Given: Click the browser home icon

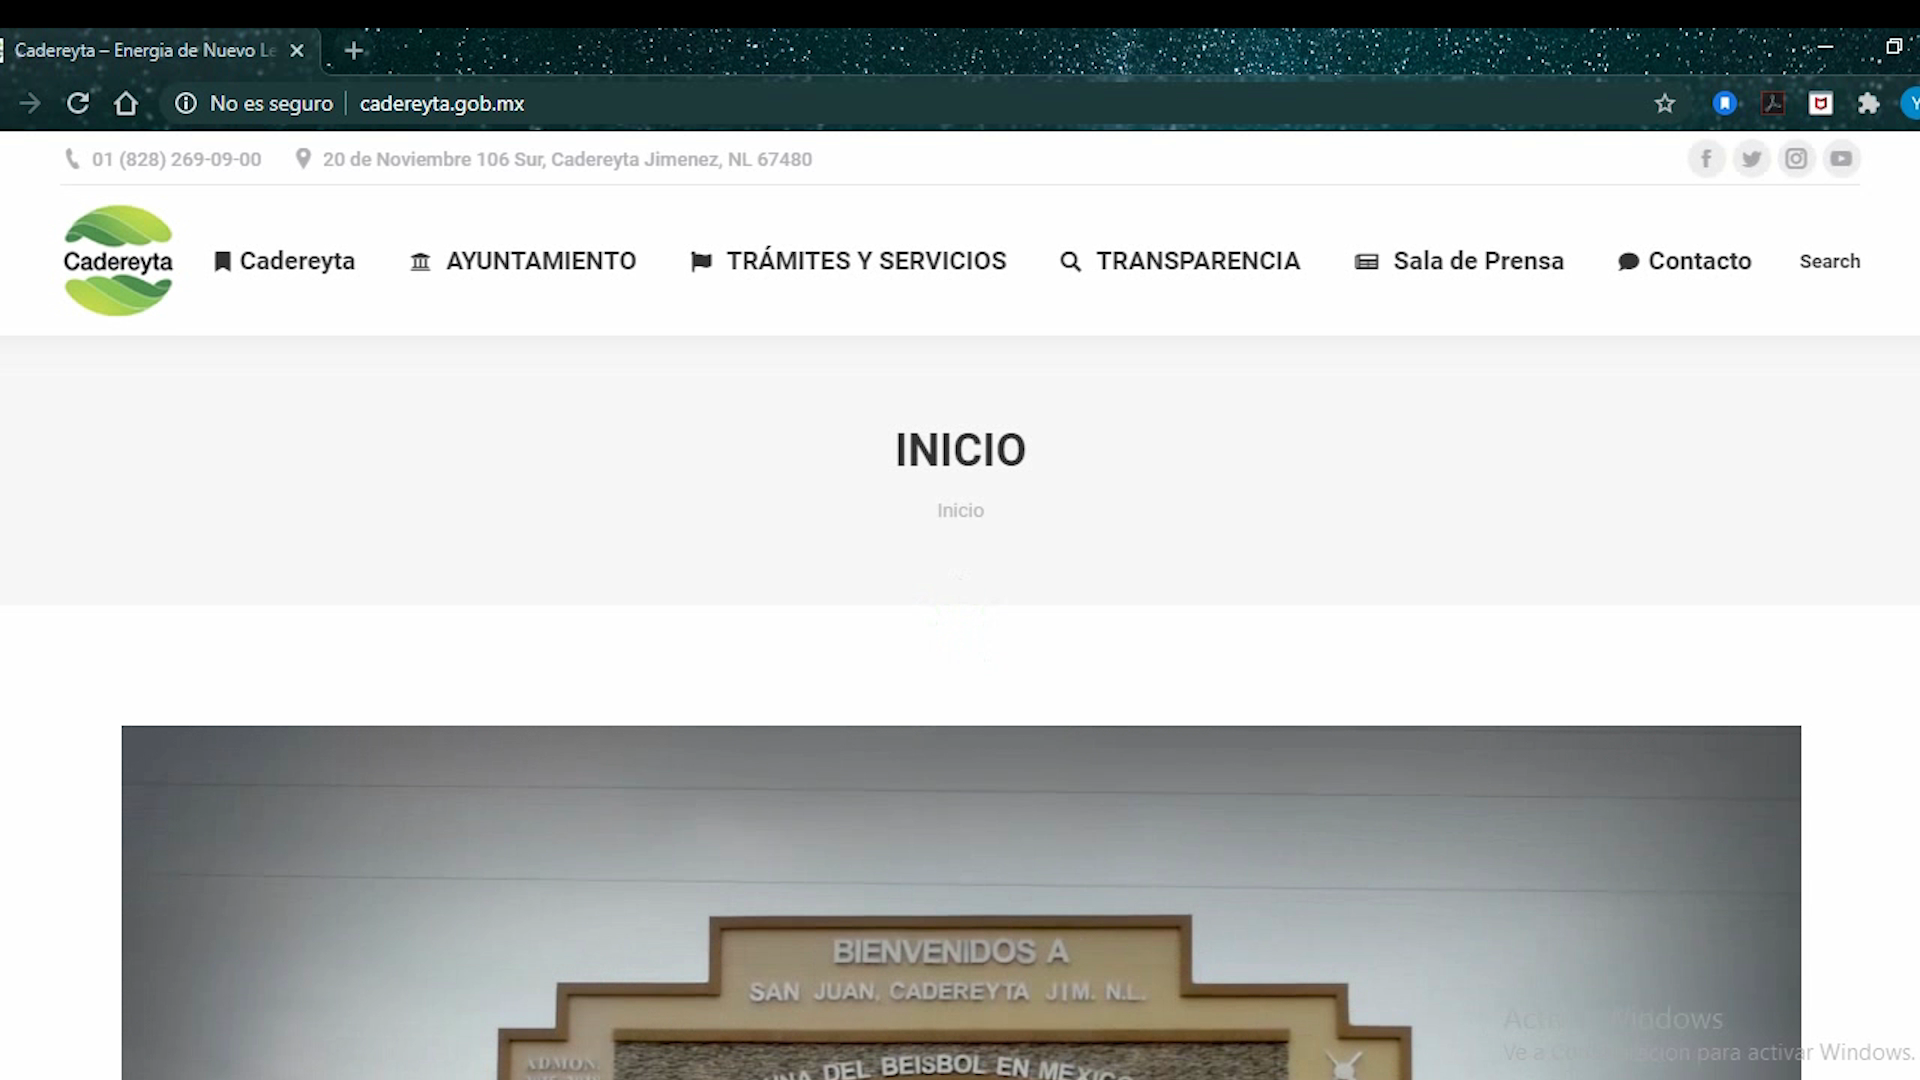Looking at the screenshot, I should click(x=126, y=103).
